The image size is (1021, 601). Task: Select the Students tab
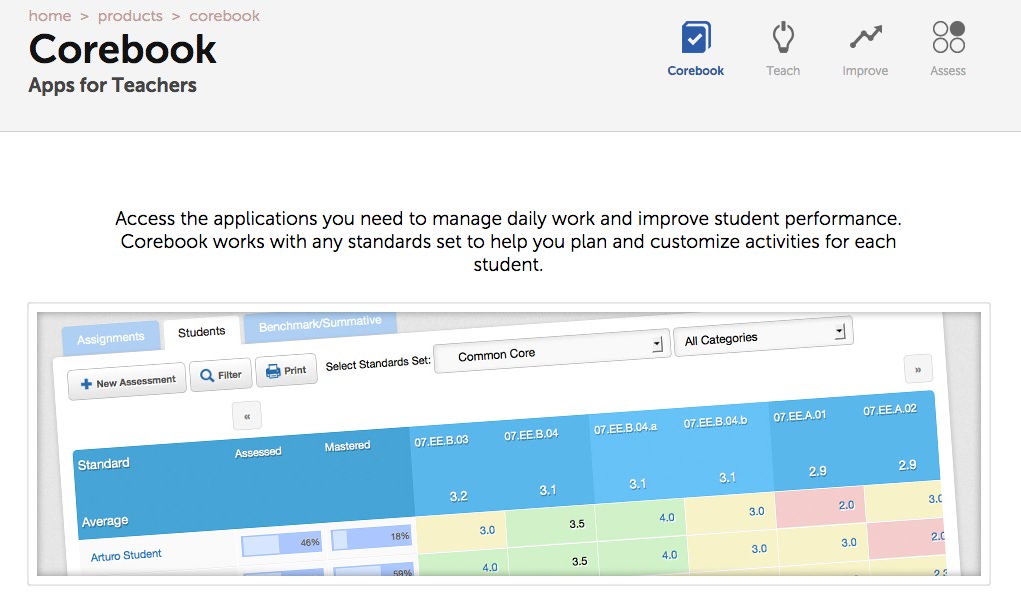point(202,332)
